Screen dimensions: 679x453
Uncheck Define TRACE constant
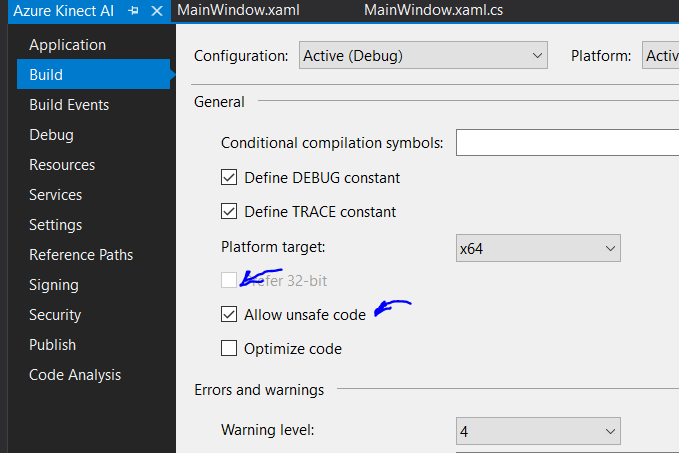(229, 212)
